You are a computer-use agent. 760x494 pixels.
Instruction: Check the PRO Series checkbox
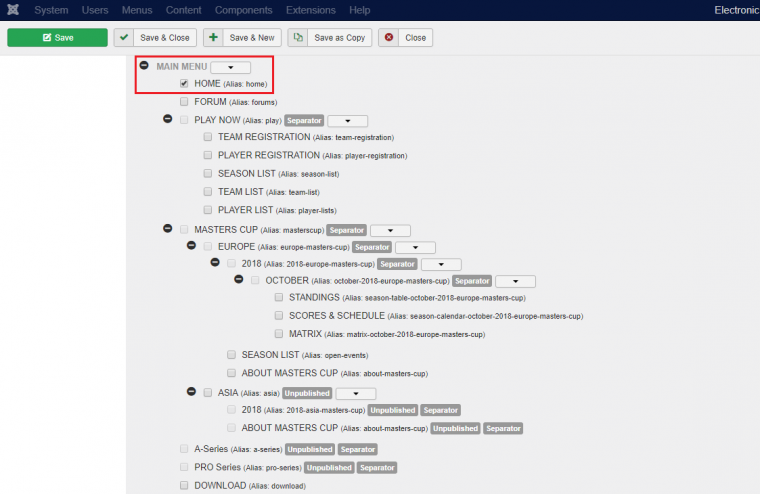pos(184,467)
